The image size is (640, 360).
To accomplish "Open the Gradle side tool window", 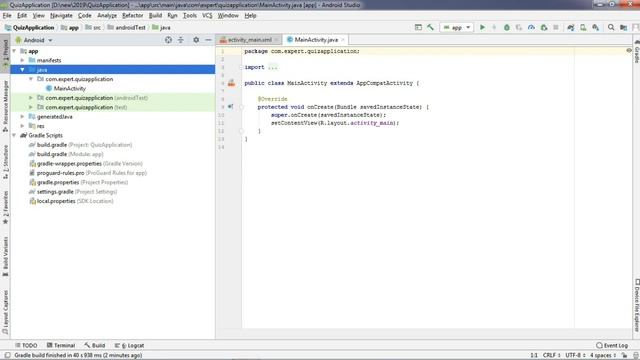I will coord(636,52).
